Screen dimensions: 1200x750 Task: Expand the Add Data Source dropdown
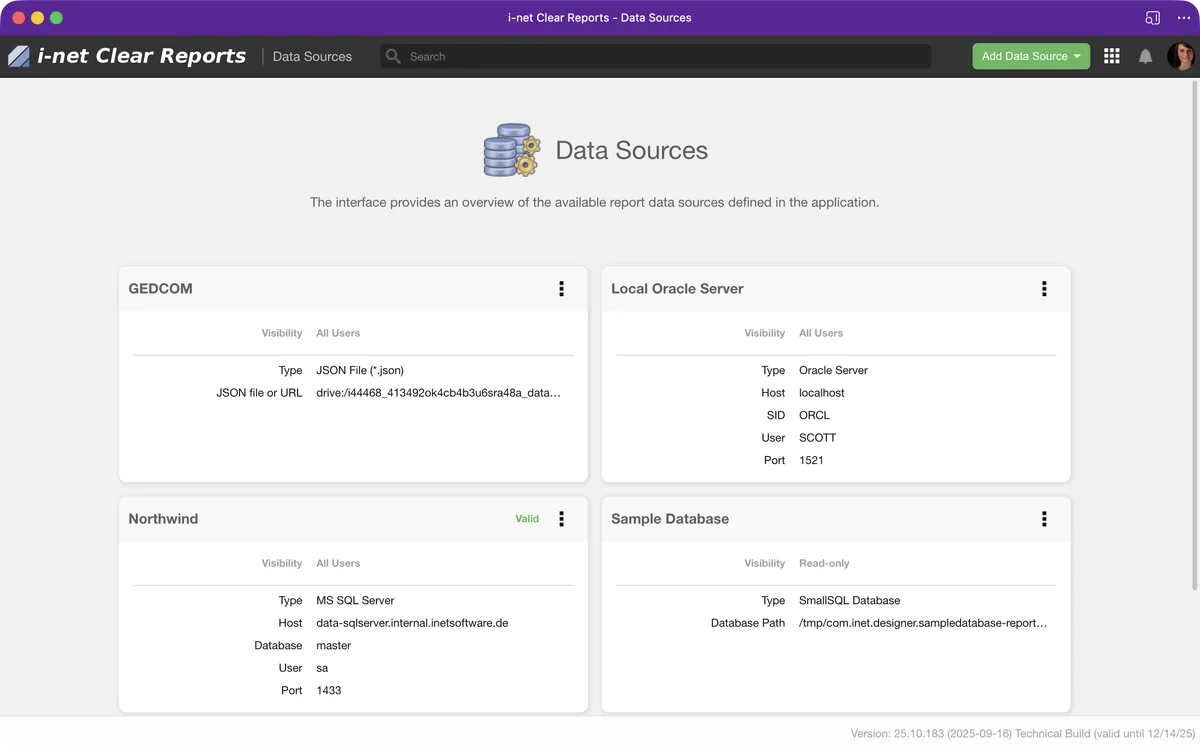[1076, 56]
